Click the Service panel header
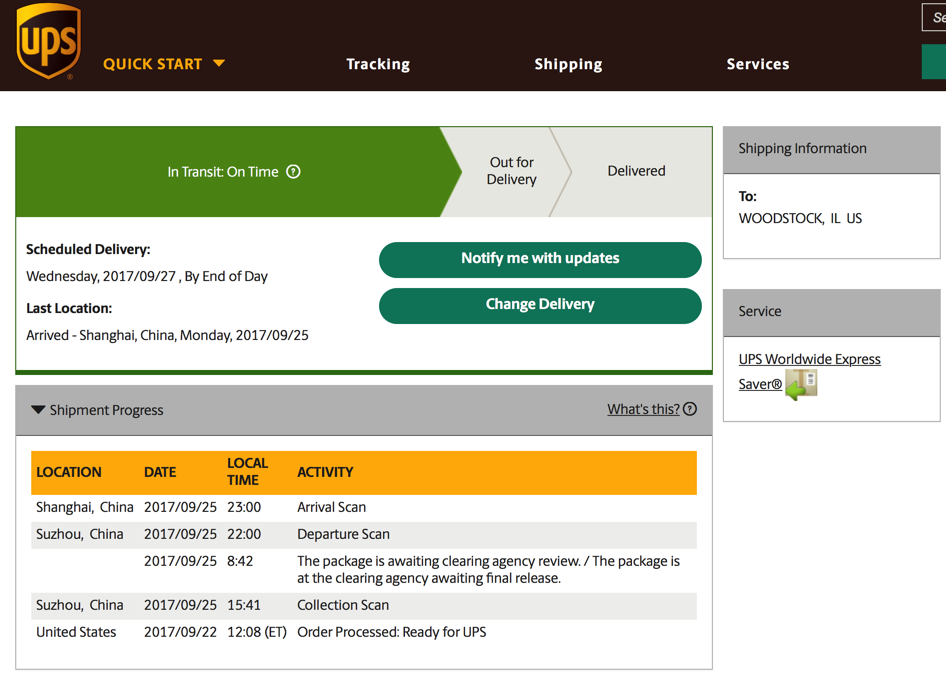 831,311
